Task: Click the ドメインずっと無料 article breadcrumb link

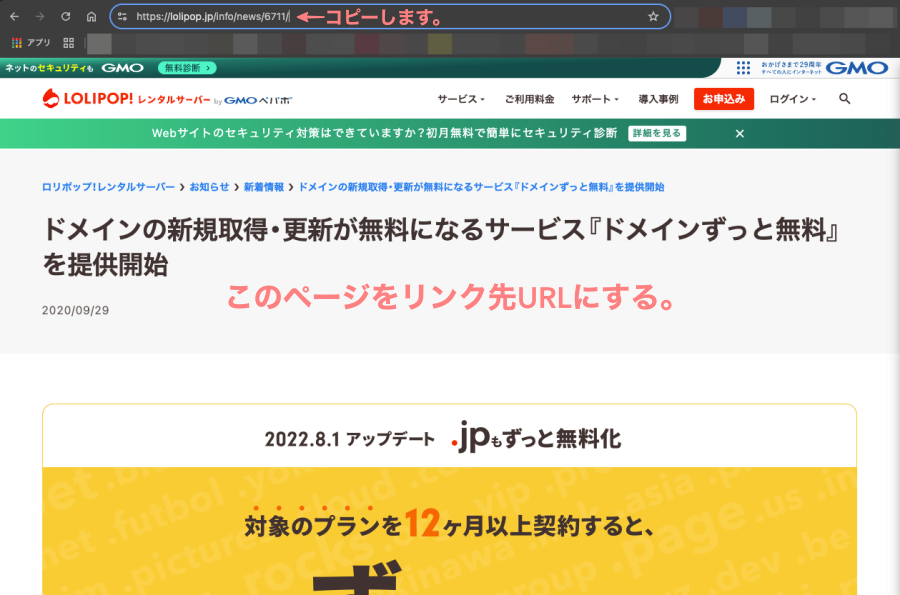Action: 482,187
